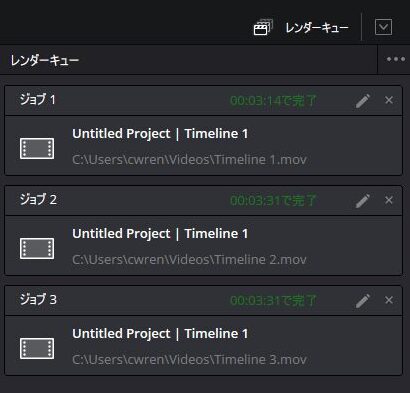The height and width of the screenshot is (393, 410).
Task: Edit ジョブ 3 with the pencil icon
Action: click(x=363, y=301)
